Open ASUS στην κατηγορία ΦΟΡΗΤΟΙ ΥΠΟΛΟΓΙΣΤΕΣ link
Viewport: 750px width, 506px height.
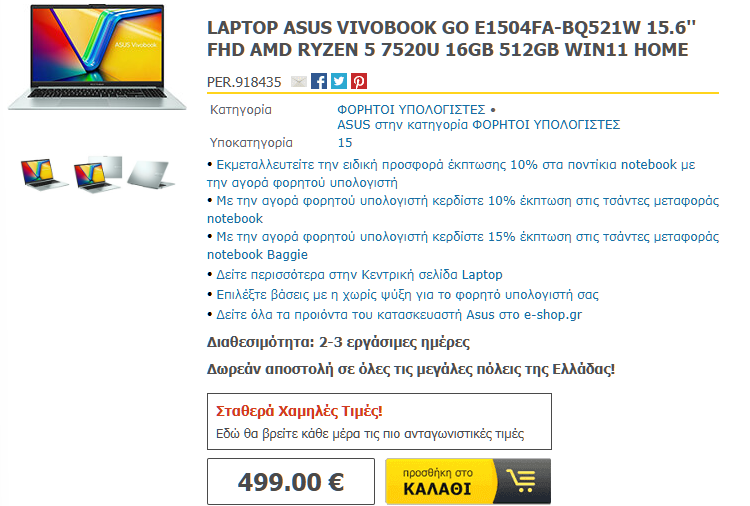coord(478,125)
